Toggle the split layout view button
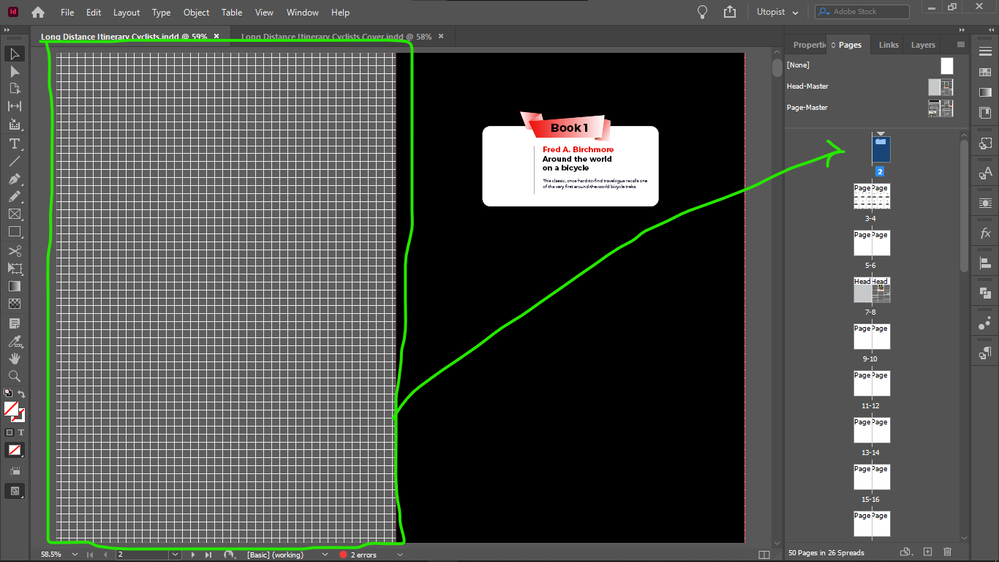999x562 pixels. 764,555
